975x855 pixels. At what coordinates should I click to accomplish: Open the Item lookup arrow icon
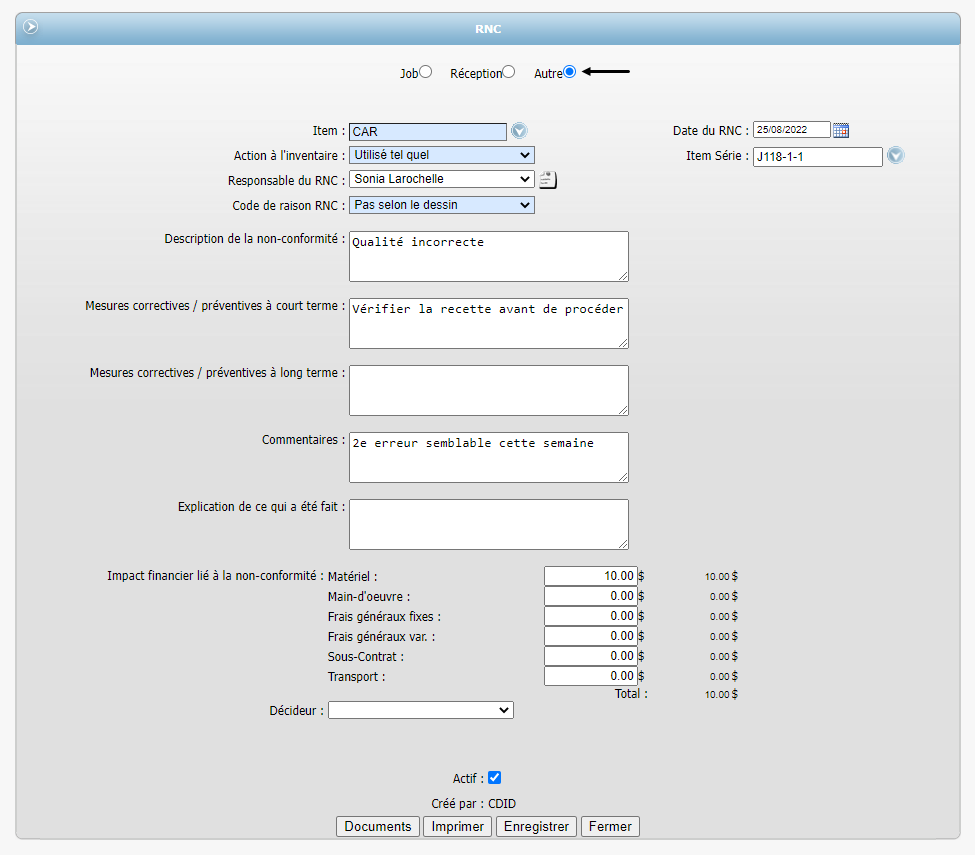[518, 131]
